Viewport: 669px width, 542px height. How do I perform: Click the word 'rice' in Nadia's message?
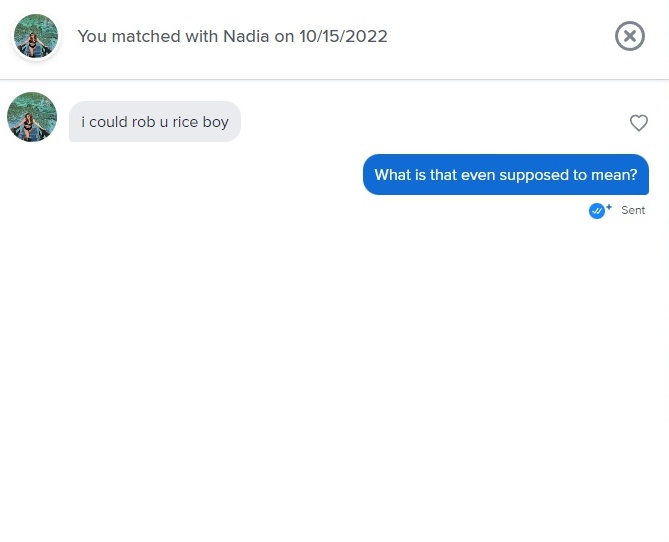tap(185, 122)
